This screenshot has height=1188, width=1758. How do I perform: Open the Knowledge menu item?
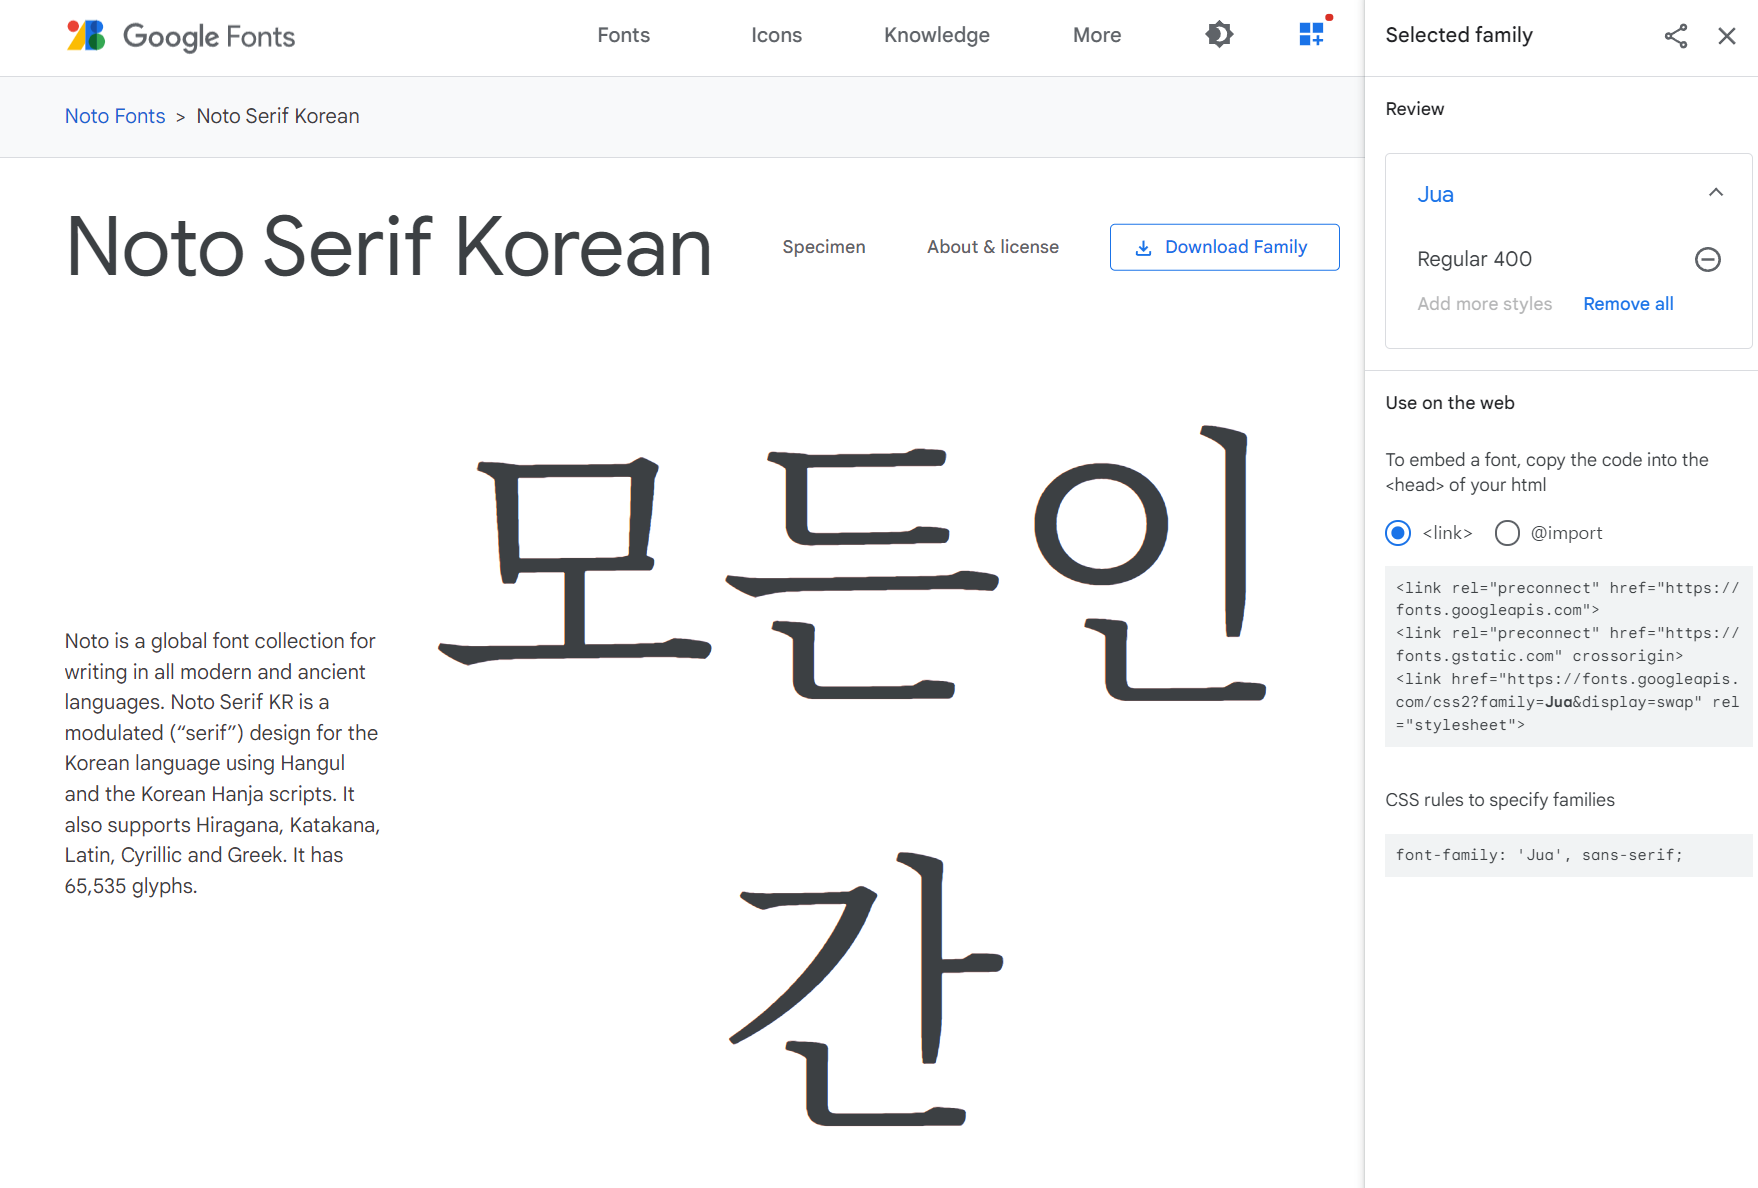pyautogui.click(x=937, y=35)
